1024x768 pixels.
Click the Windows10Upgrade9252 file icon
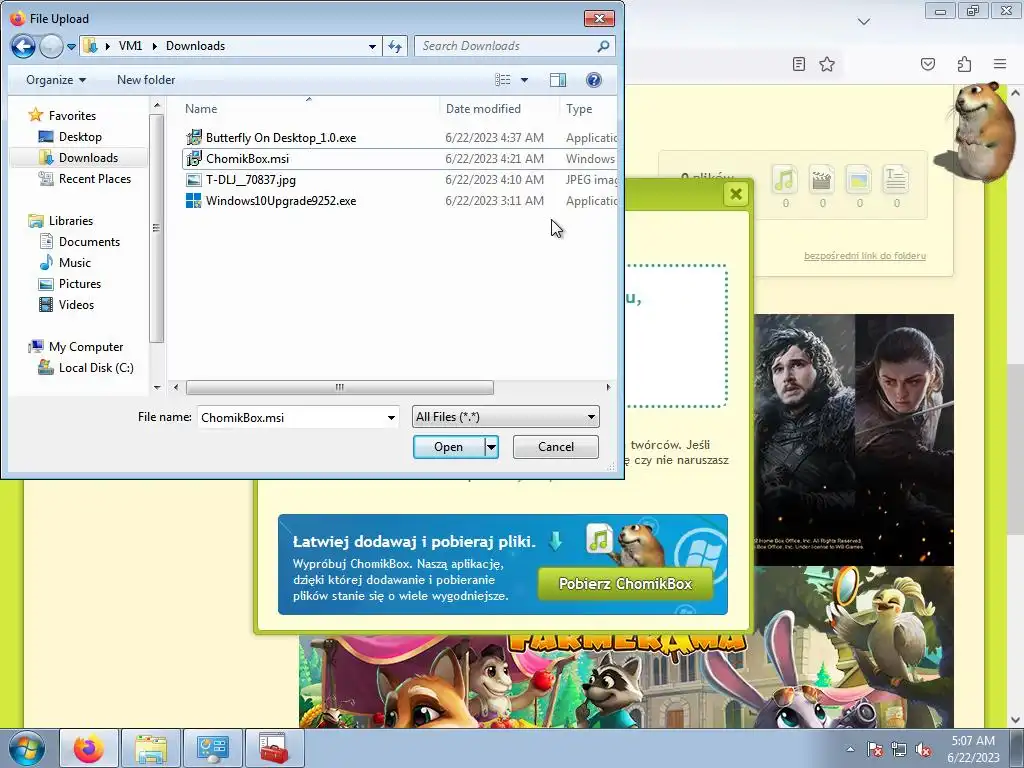click(193, 200)
